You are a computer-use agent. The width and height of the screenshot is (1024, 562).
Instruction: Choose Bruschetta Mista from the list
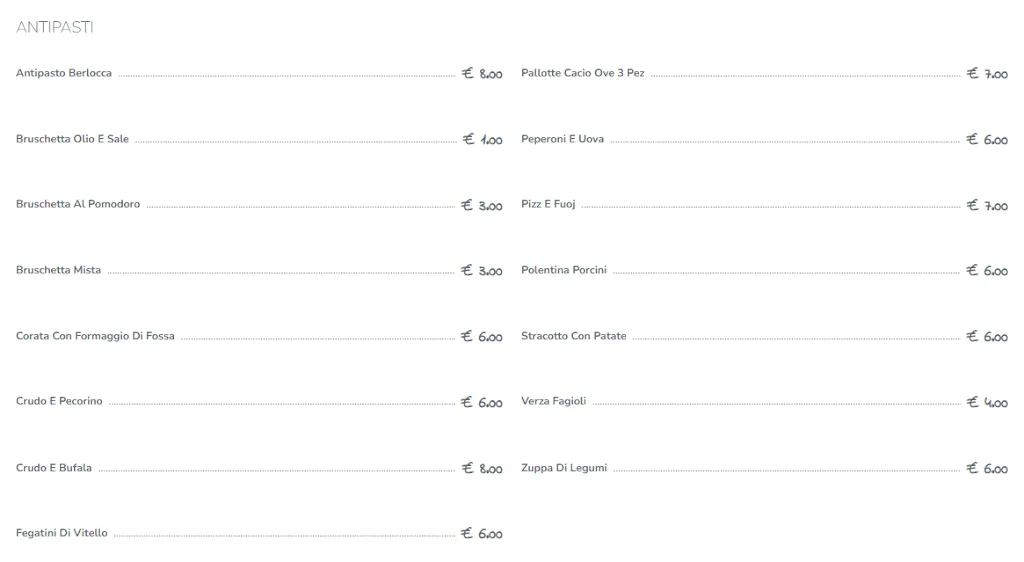click(58, 270)
